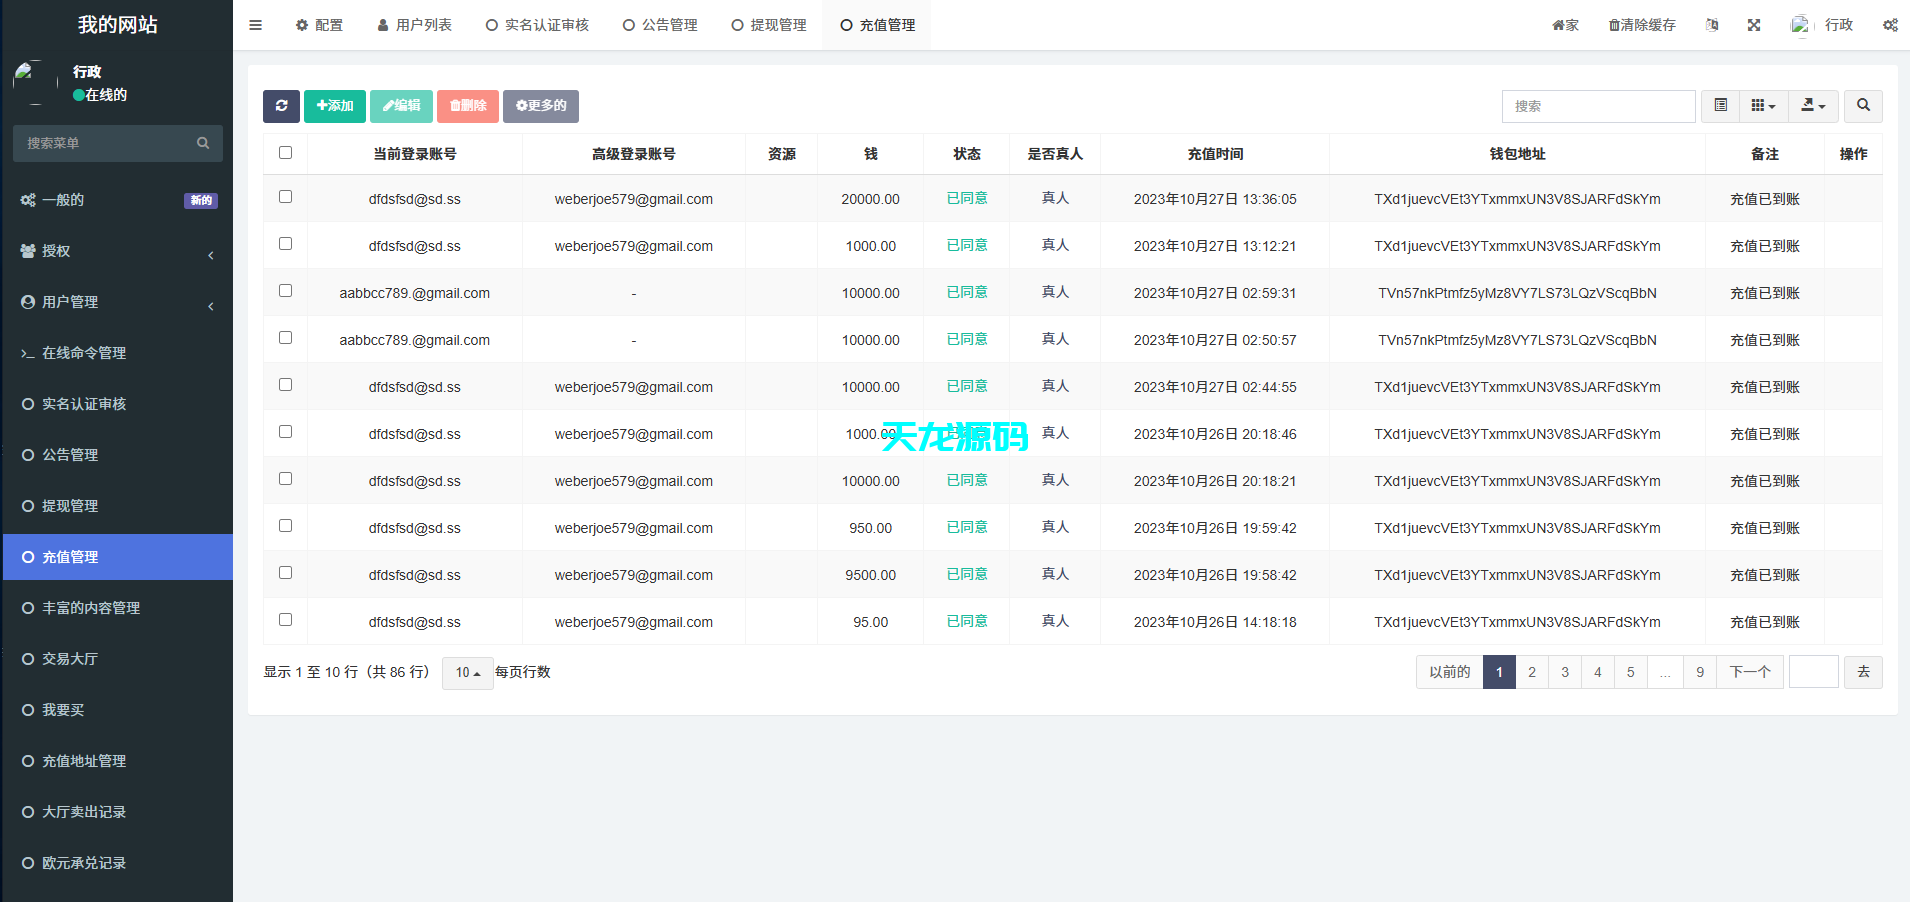The height and width of the screenshot is (902, 1910).
Task: Tick the checkbox of the 95.00 charge row
Action: pos(285,619)
